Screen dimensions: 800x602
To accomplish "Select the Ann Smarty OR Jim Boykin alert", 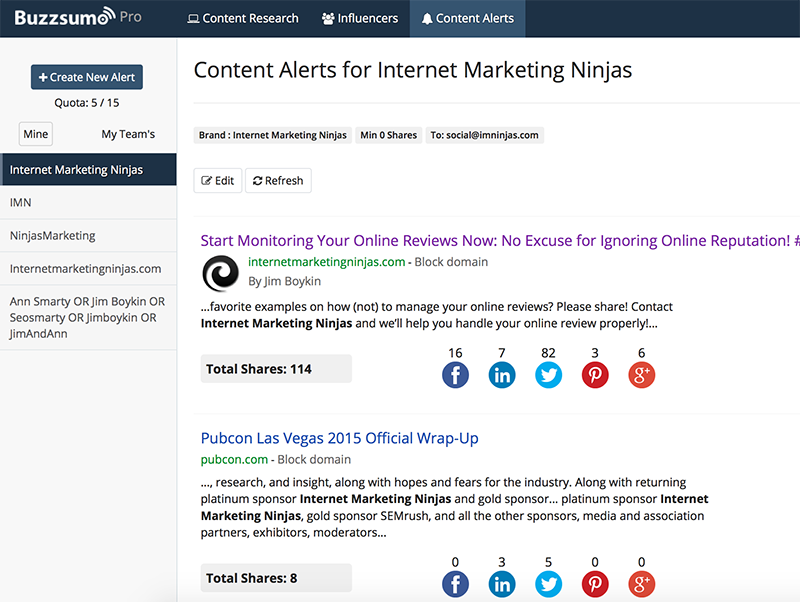I will pyautogui.click(x=88, y=317).
